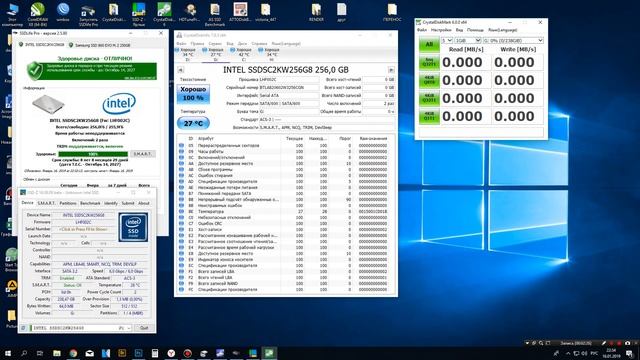Open the Настройки menu in CrystalDiskMark
Image resolution: width=640 pixels, height=360 pixels.
tap(441, 30)
